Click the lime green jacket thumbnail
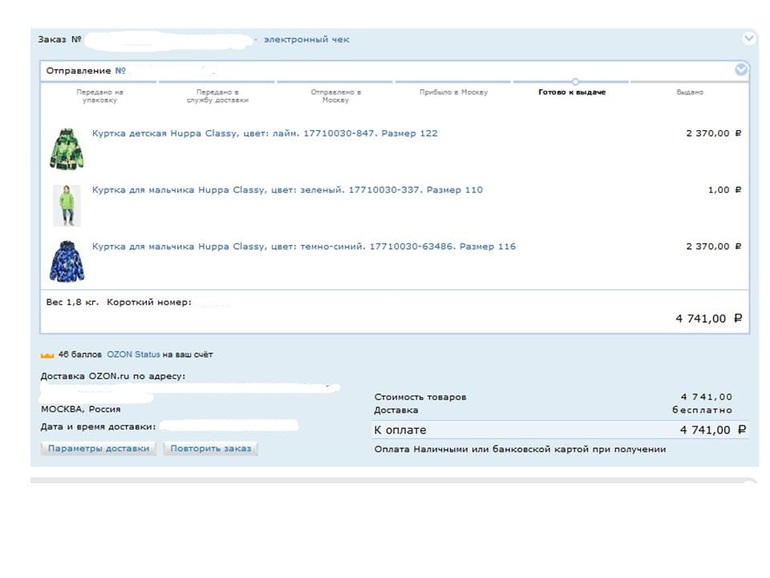 pos(67,149)
